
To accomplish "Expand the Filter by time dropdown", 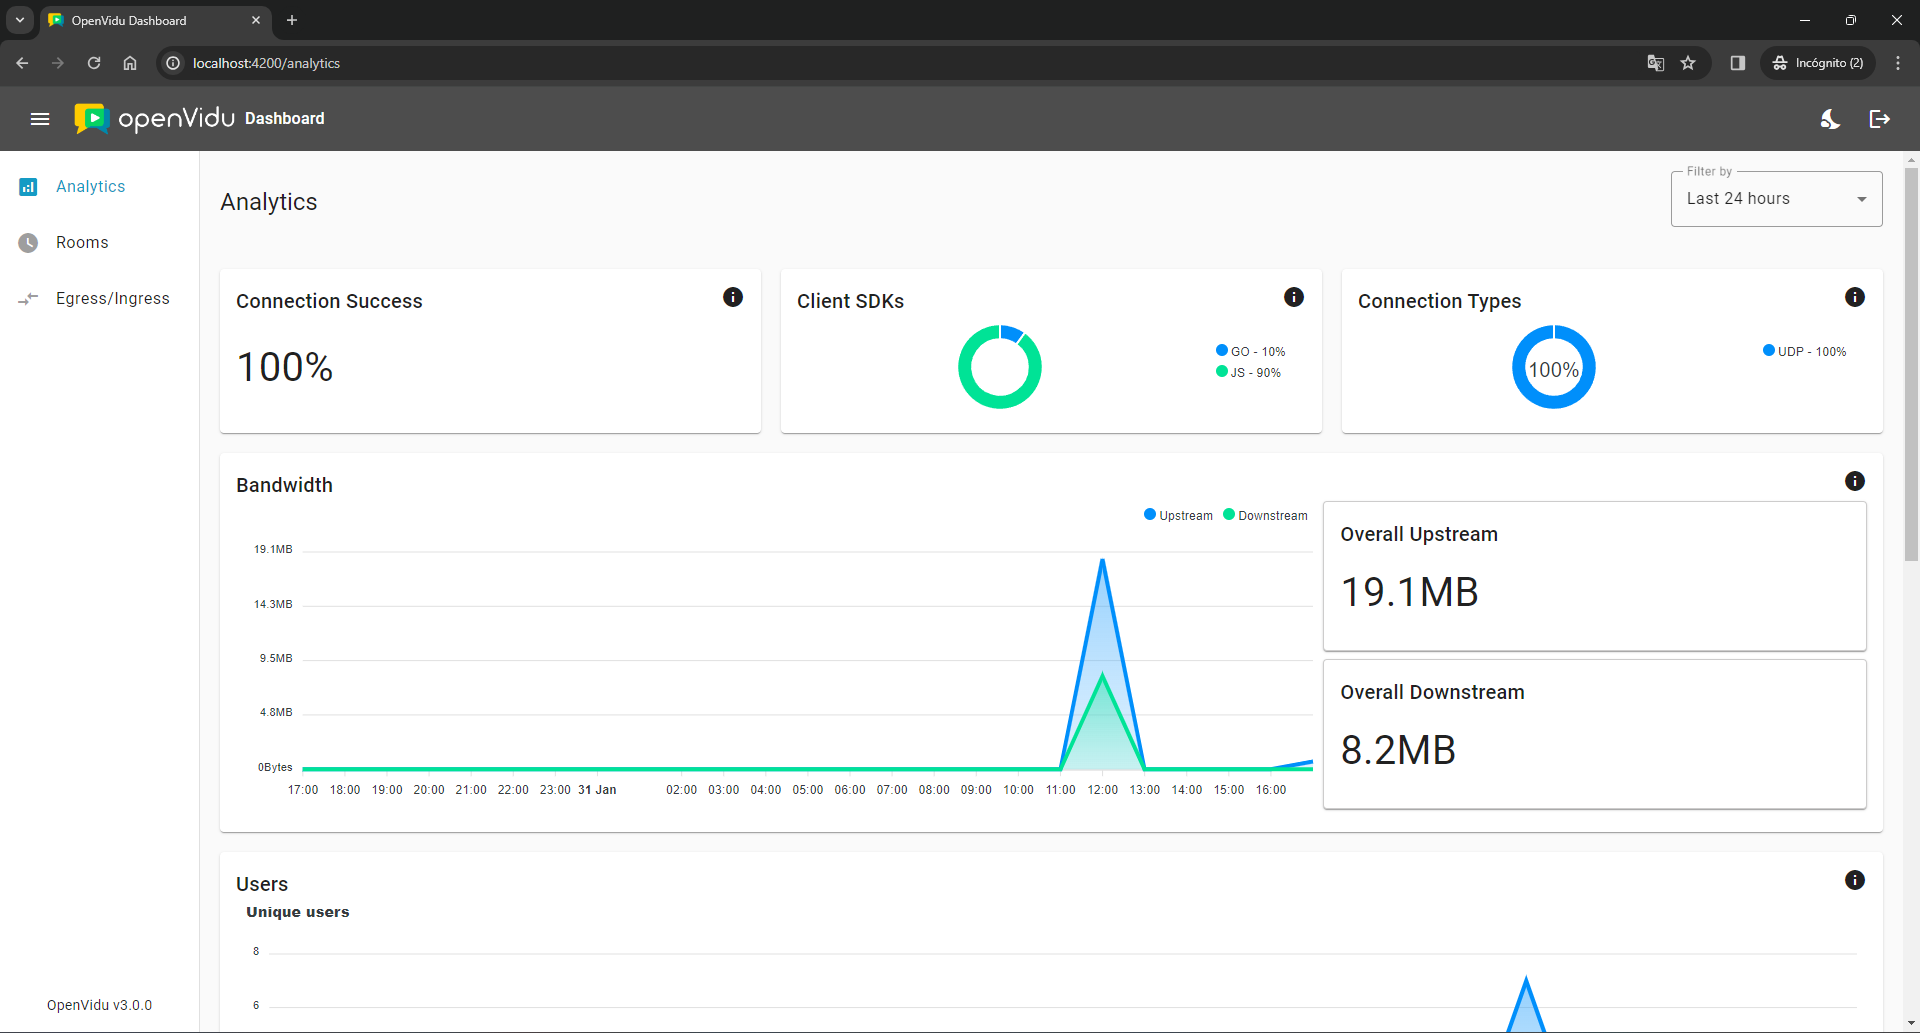I will coord(1776,199).
